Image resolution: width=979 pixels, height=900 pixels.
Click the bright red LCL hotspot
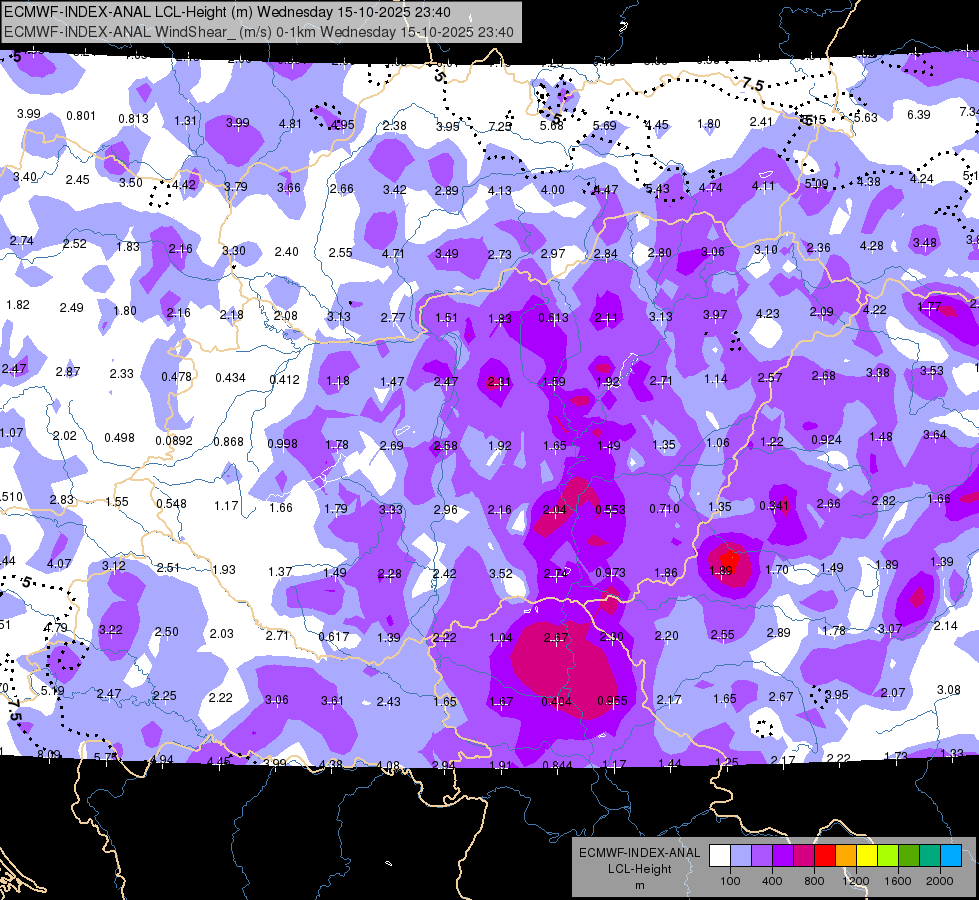(729, 558)
